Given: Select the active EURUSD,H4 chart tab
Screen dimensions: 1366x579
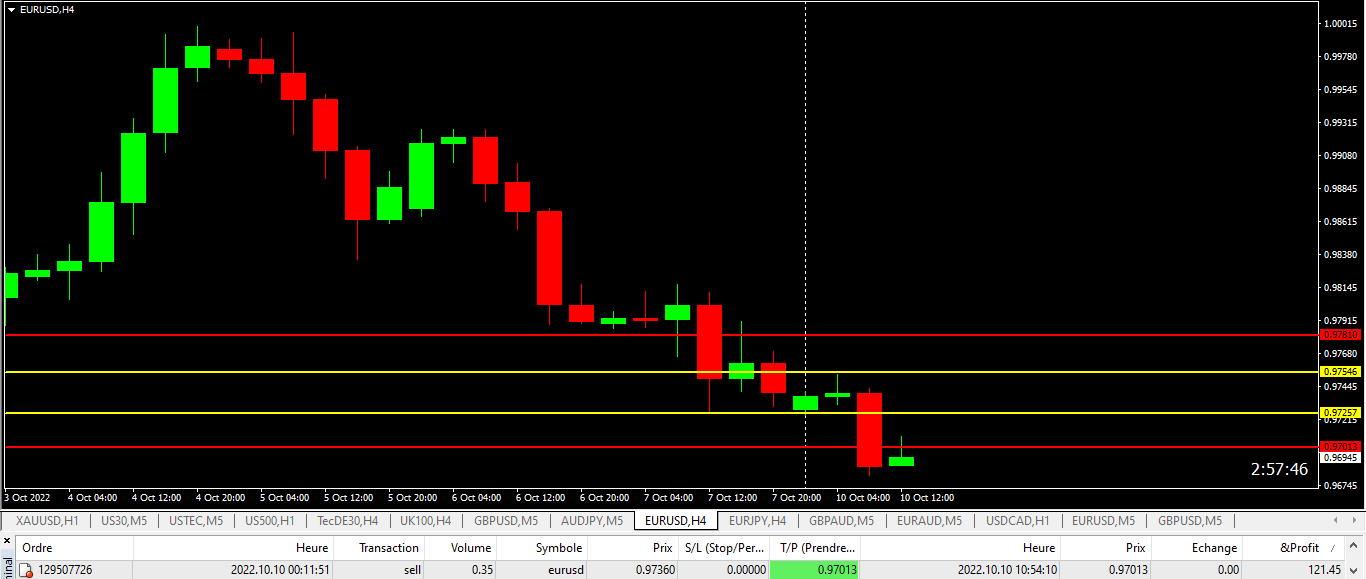Looking at the screenshot, I should (x=675, y=521).
